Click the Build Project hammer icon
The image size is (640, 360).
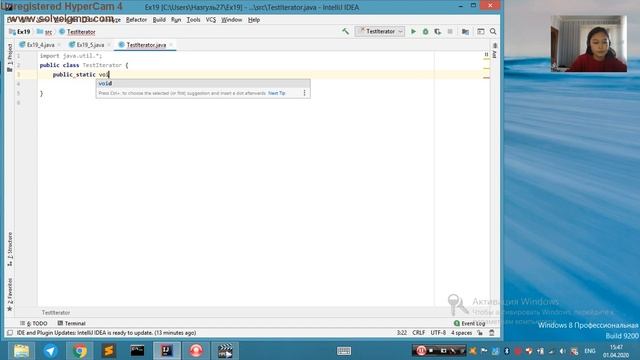tap(345, 31)
